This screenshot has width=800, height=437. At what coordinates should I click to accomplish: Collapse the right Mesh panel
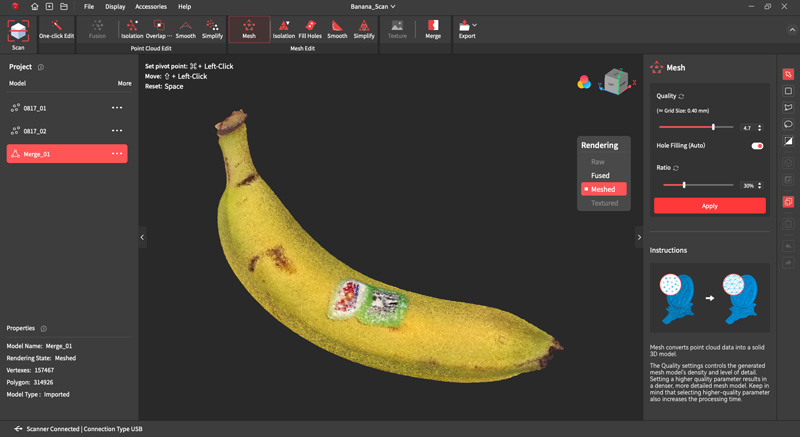pos(639,237)
